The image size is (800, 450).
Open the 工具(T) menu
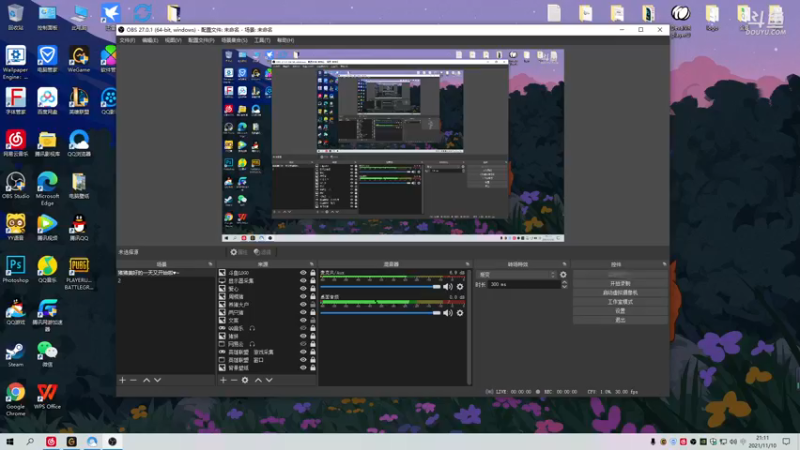coord(262,40)
